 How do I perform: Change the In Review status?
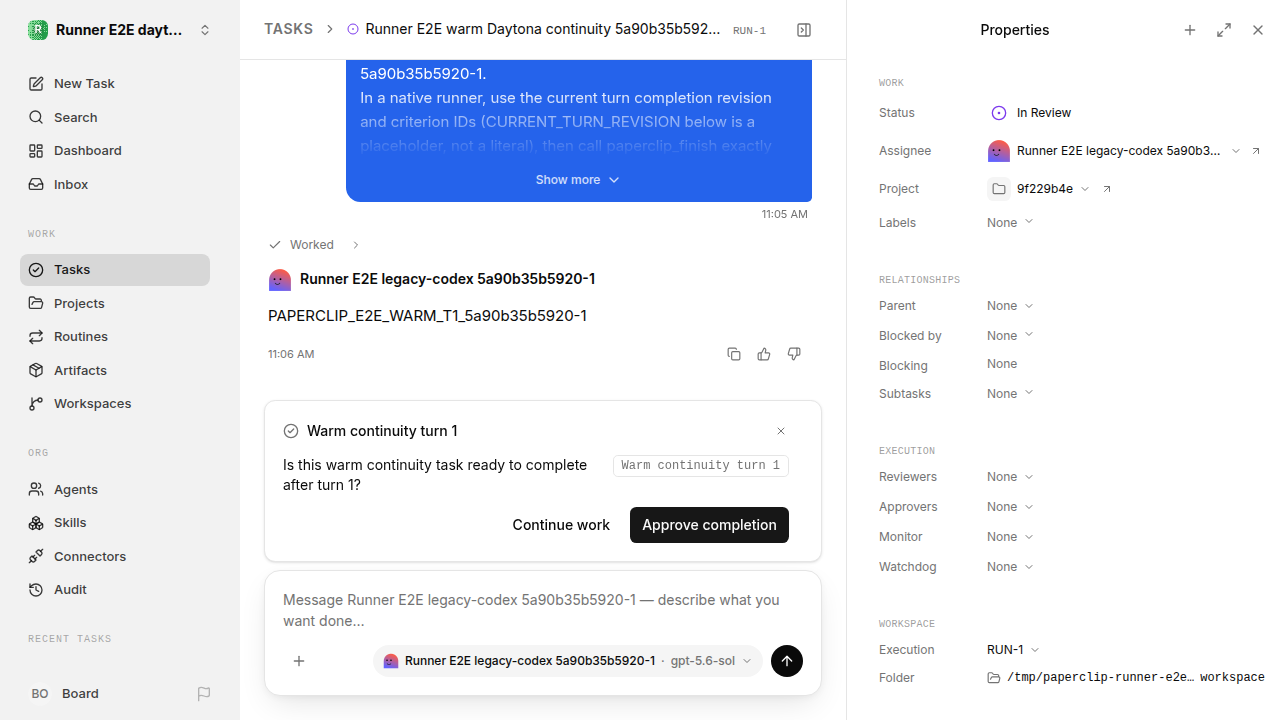pyautogui.click(x=1031, y=113)
